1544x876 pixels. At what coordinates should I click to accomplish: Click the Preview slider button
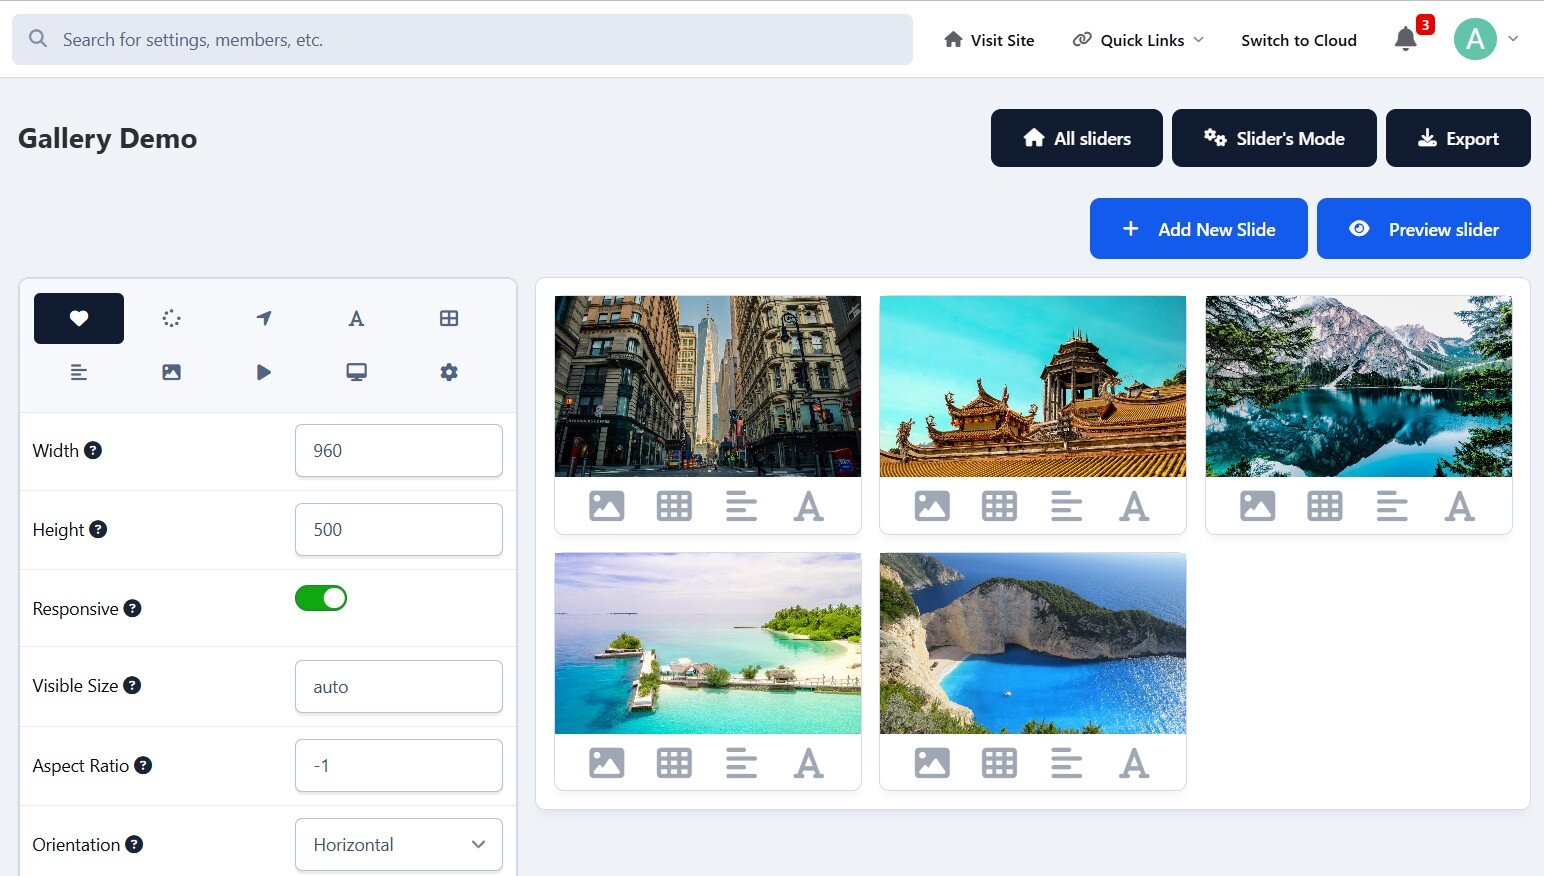pyautogui.click(x=1424, y=229)
